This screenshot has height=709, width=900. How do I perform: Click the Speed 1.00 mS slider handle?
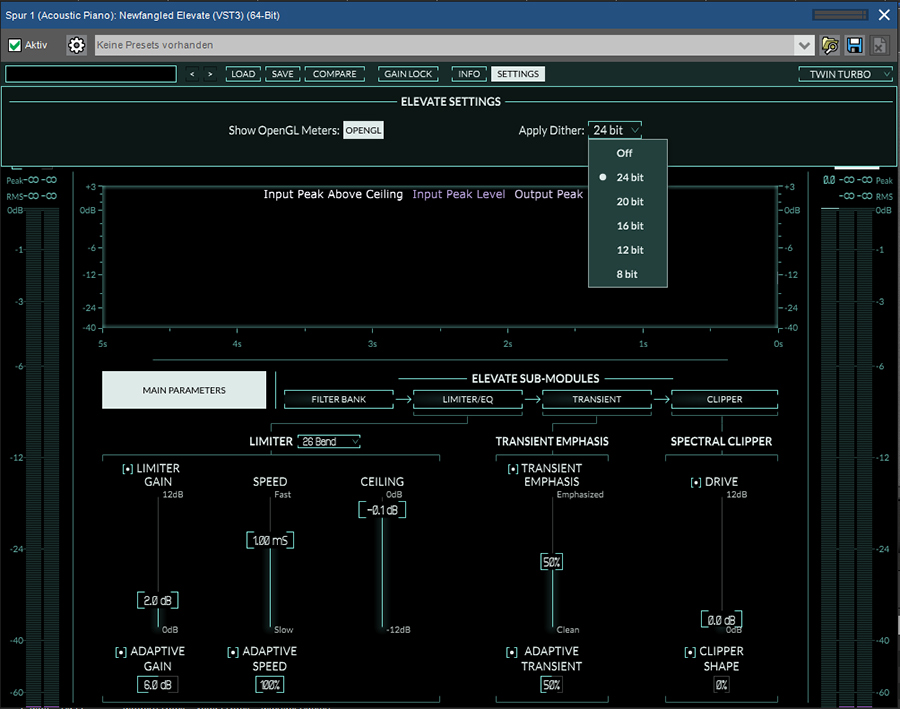tap(270, 540)
